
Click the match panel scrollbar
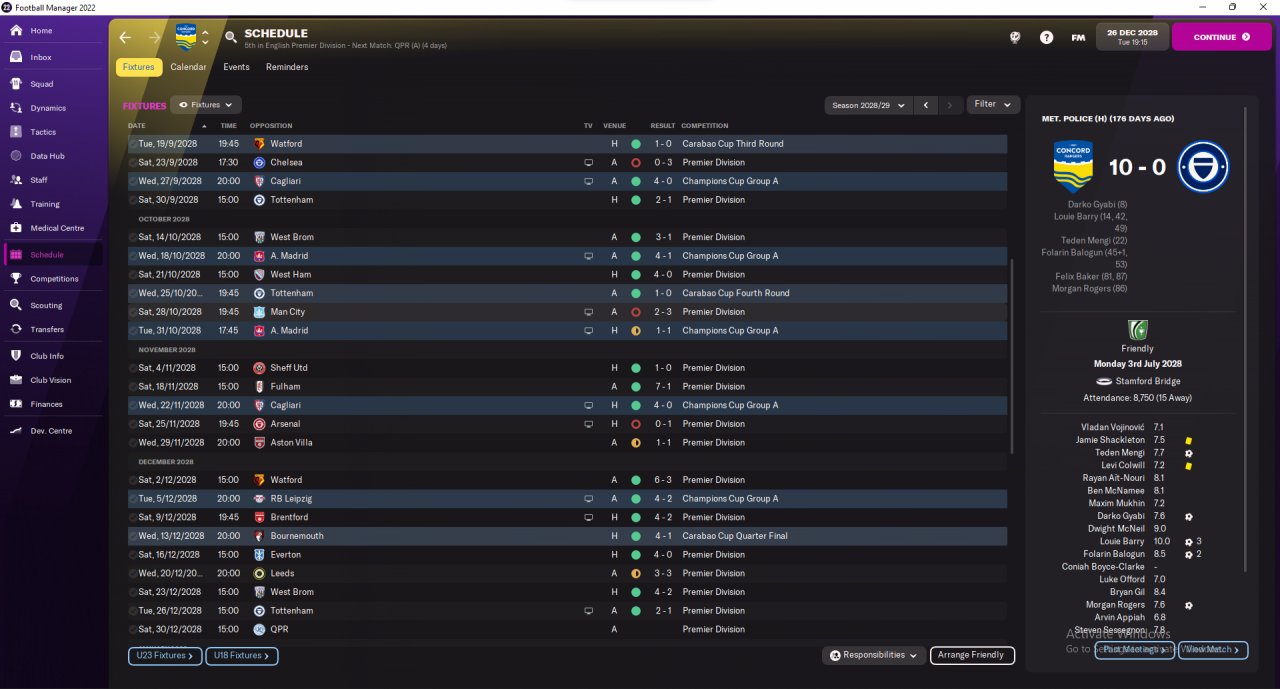[1246, 340]
